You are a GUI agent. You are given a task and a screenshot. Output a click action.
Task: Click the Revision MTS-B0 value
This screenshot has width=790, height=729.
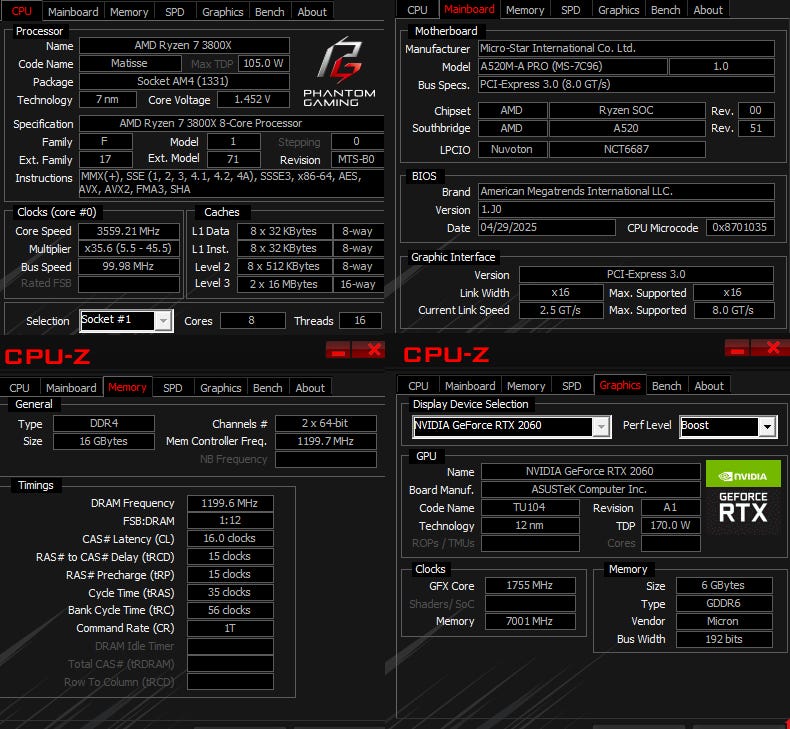[x=357, y=160]
